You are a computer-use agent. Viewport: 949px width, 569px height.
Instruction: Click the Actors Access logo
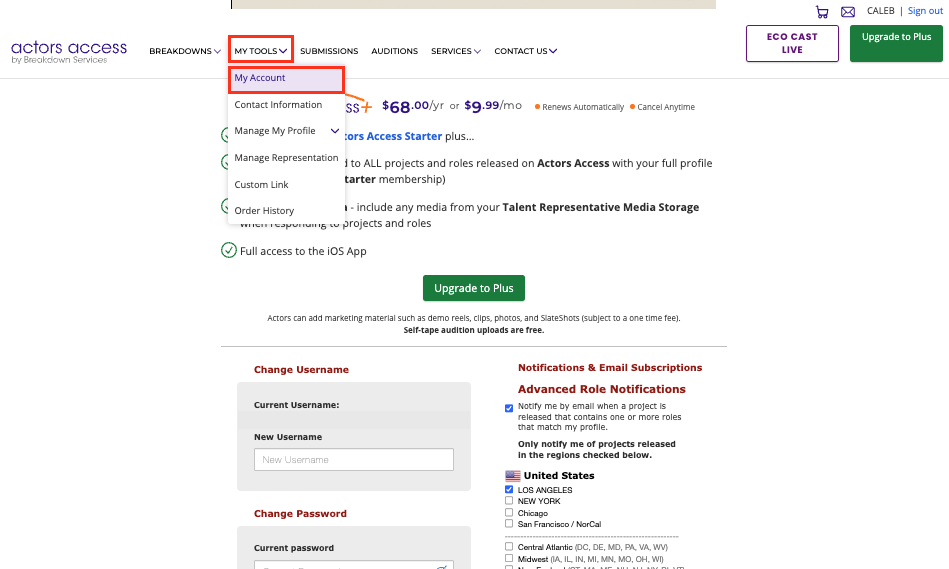coord(69,51)
